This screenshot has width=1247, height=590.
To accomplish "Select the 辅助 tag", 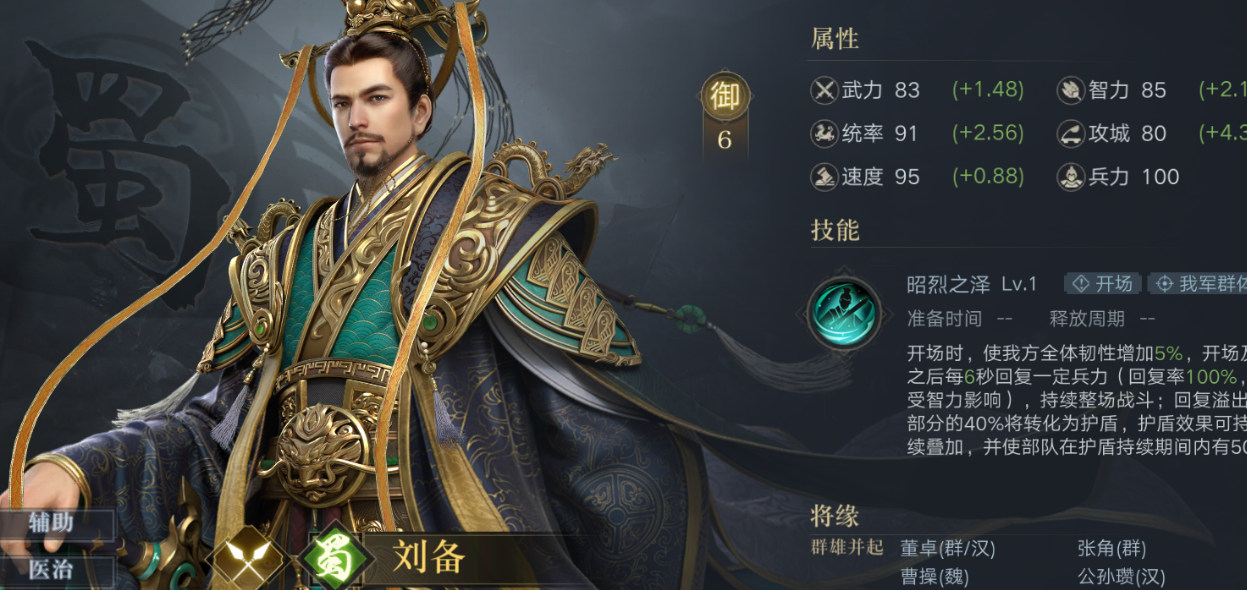I will [x=54, y=522].
